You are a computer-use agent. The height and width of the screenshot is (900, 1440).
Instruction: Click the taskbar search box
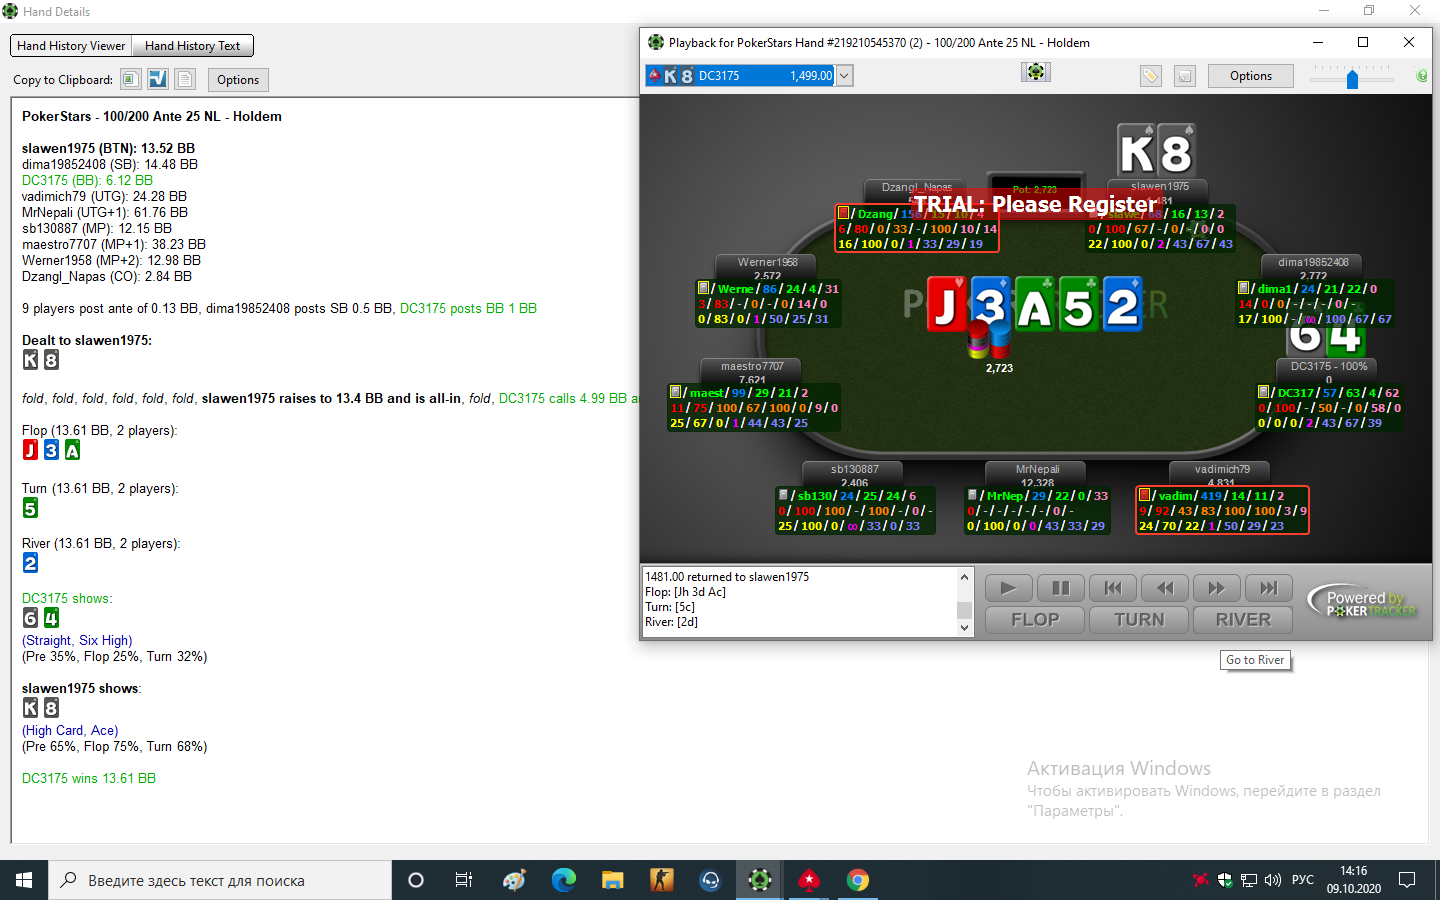[220, 880]
